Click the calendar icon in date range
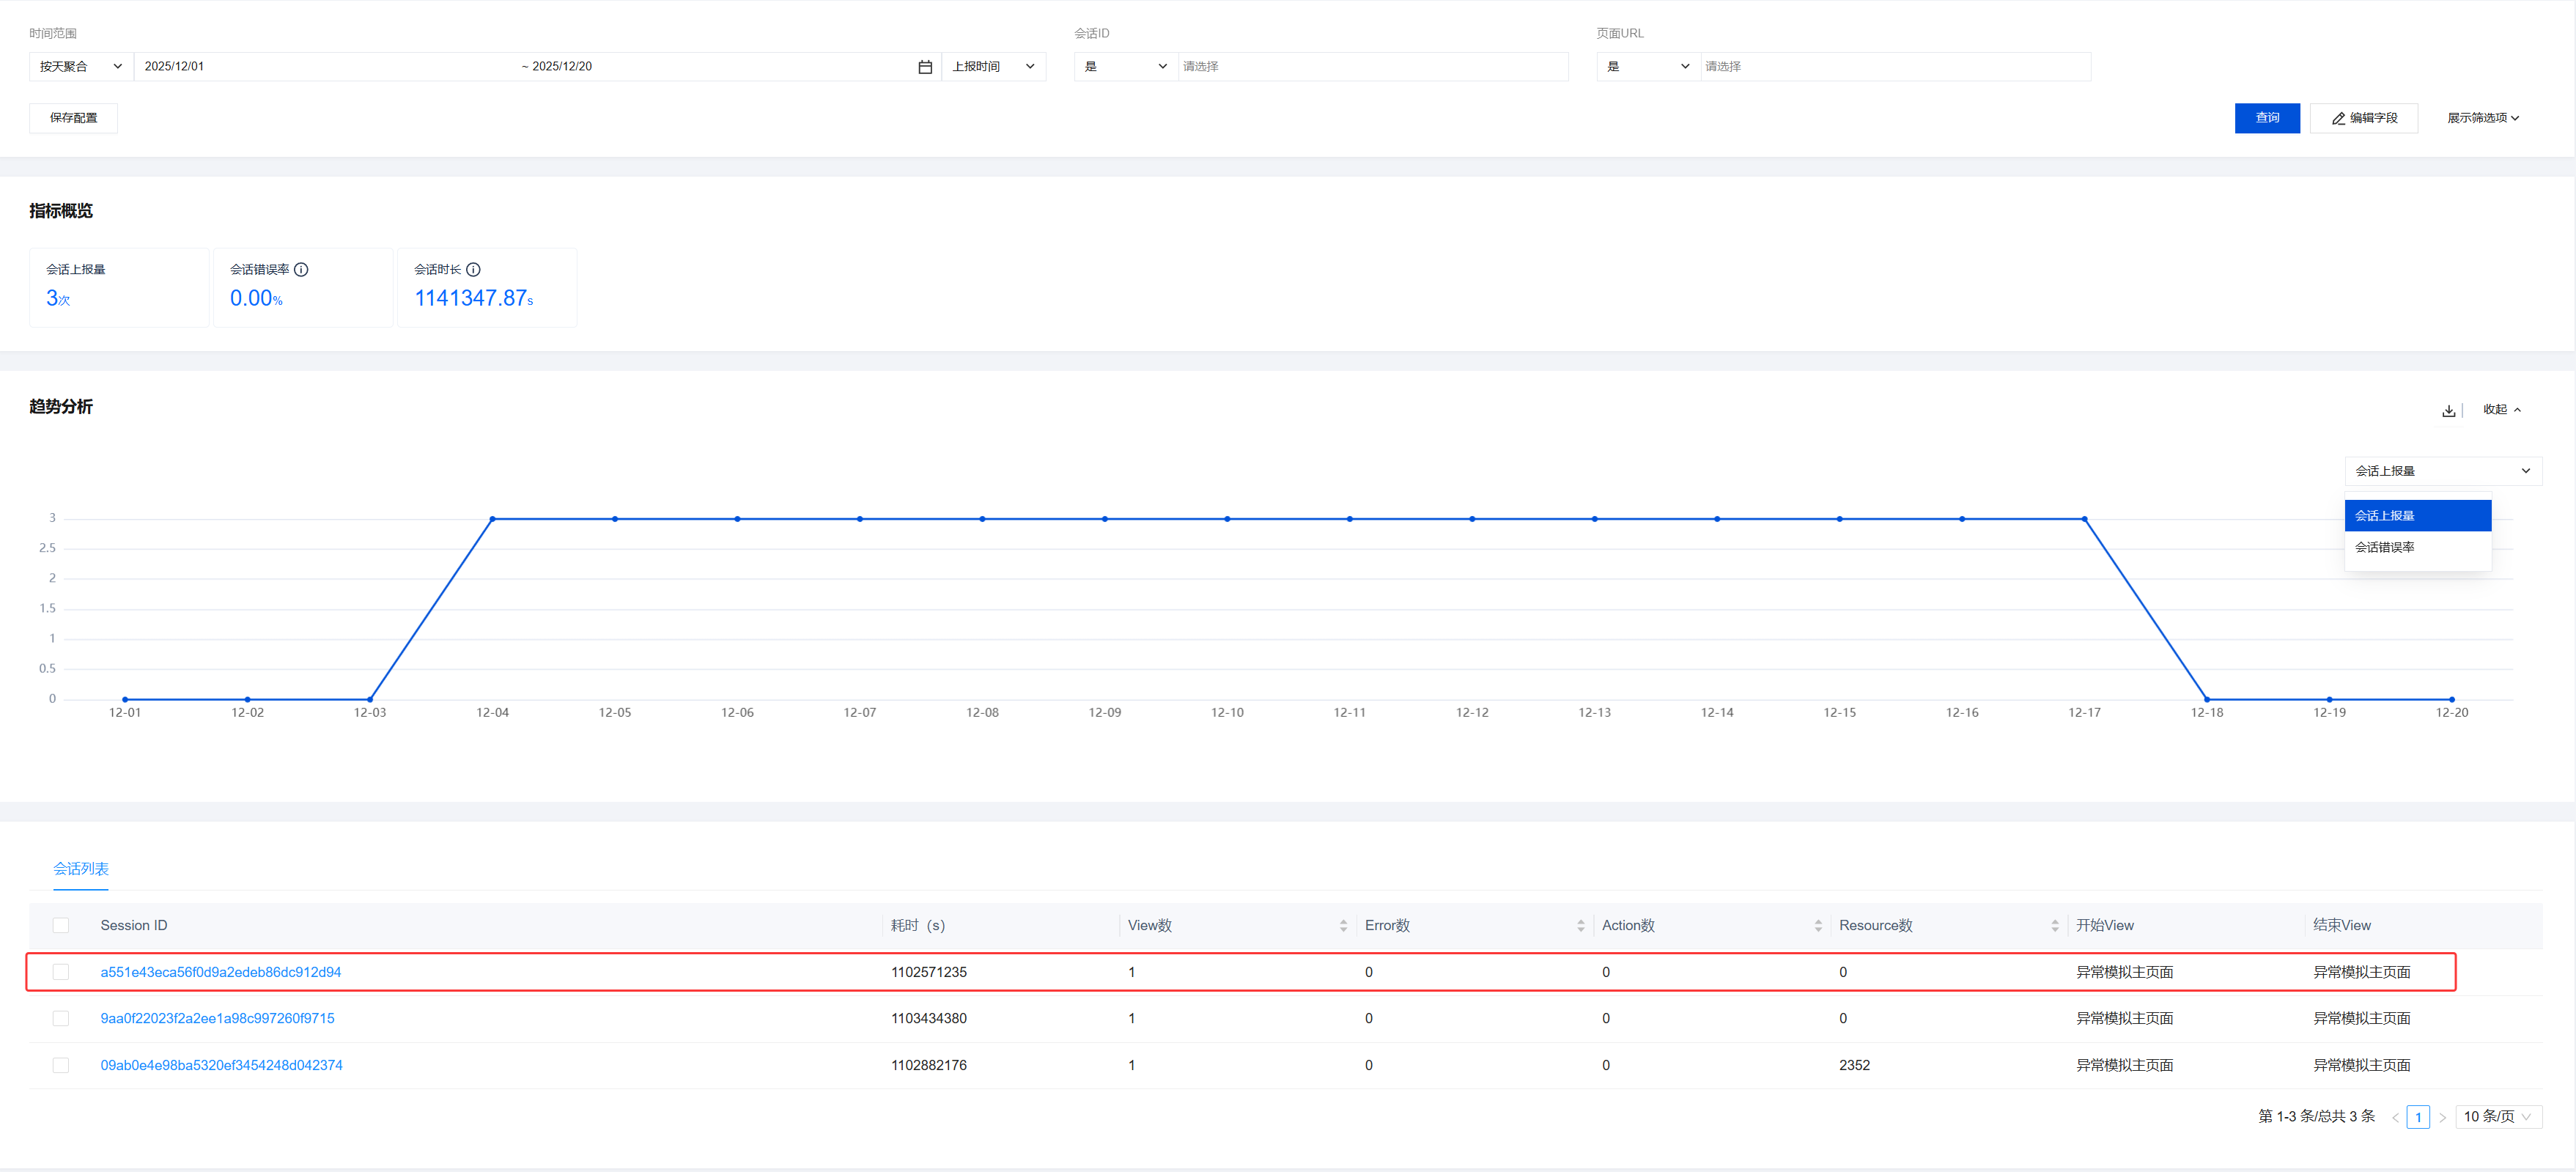This screenshot has height=1172, width=2576. (x=925, y=67)
